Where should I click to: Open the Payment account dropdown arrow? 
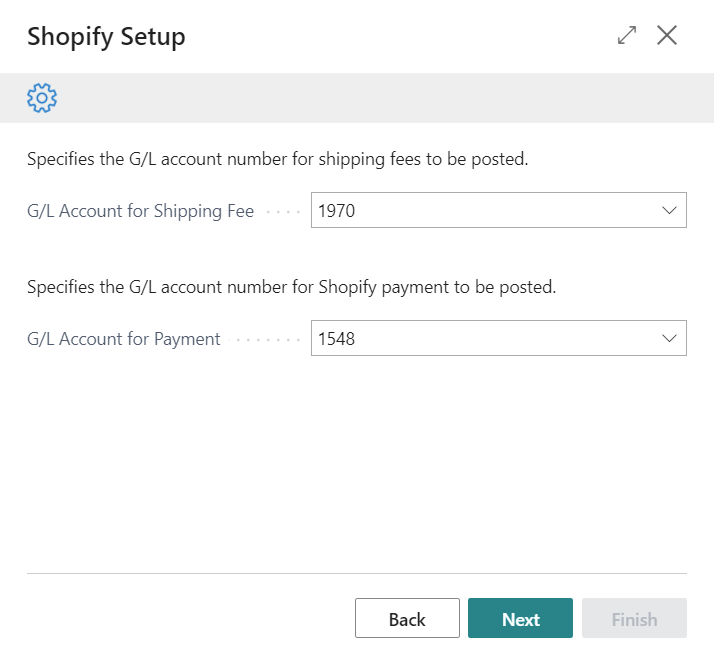pyautogui.click(x=669, y=339)
